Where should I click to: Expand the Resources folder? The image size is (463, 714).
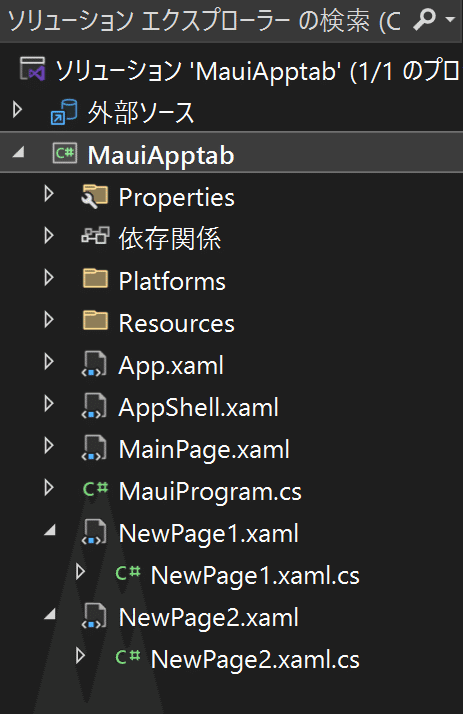49,320
